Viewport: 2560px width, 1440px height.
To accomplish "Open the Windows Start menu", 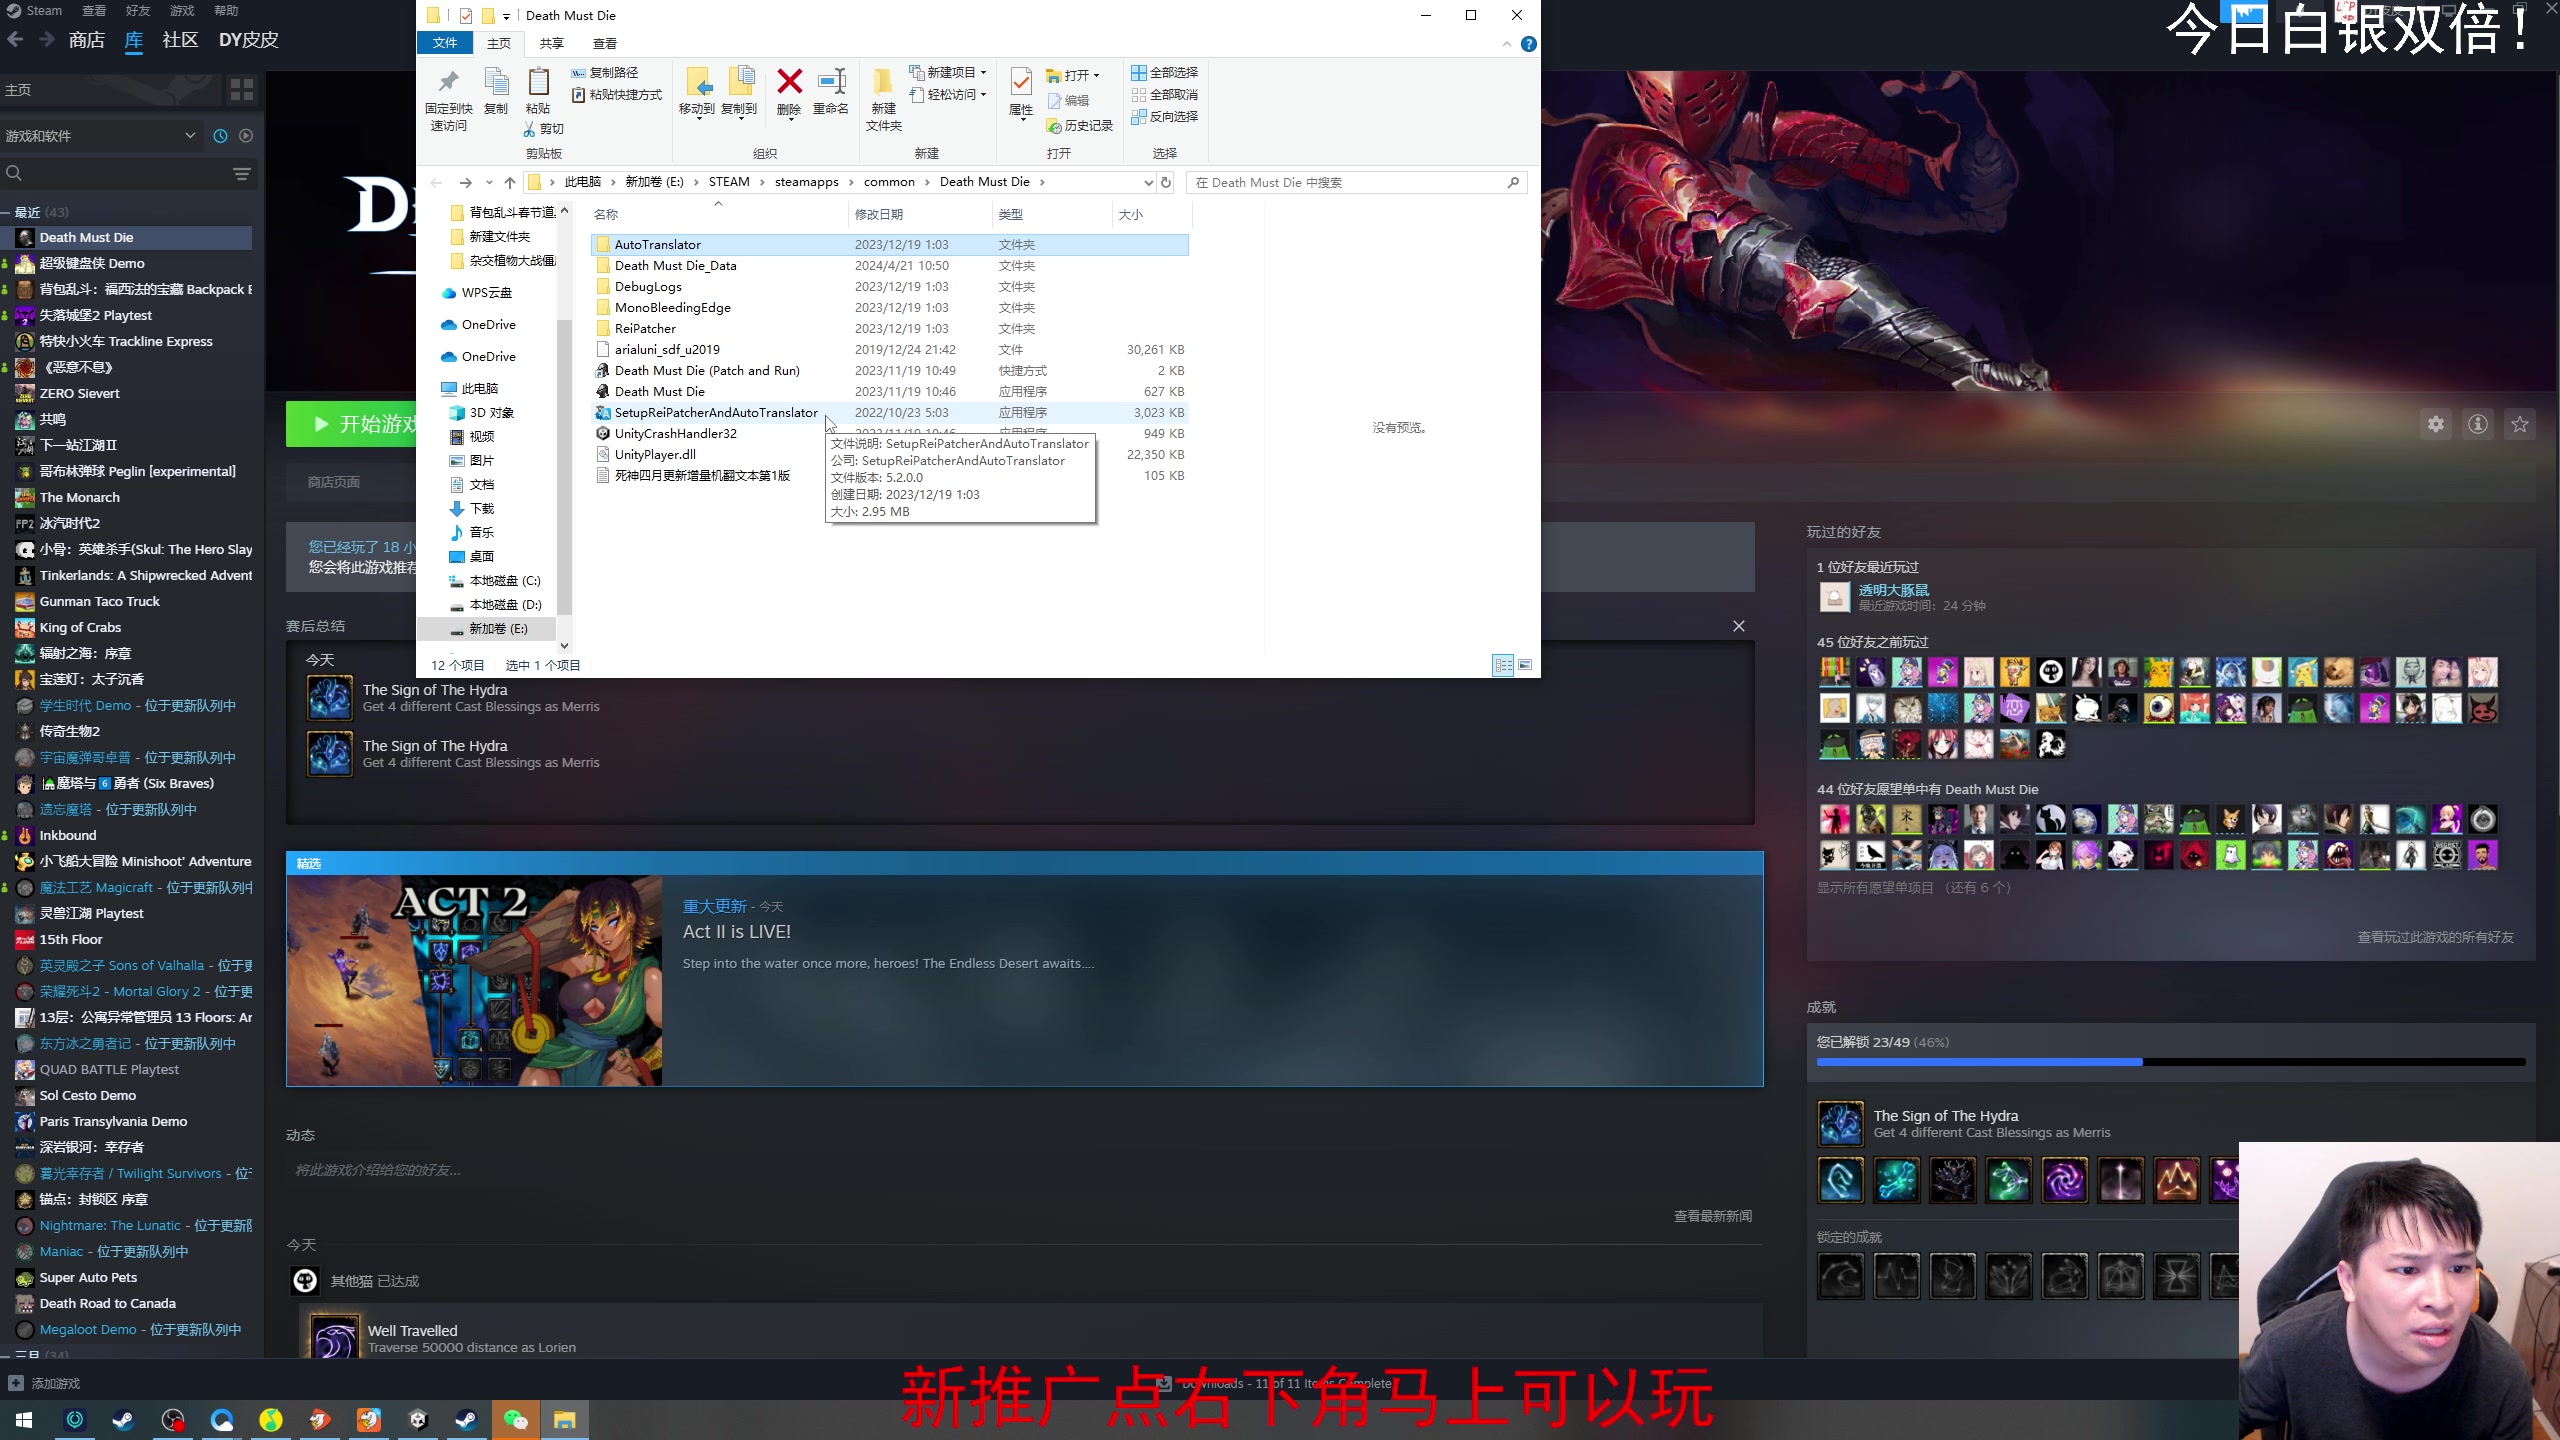I will (24, 1420).
